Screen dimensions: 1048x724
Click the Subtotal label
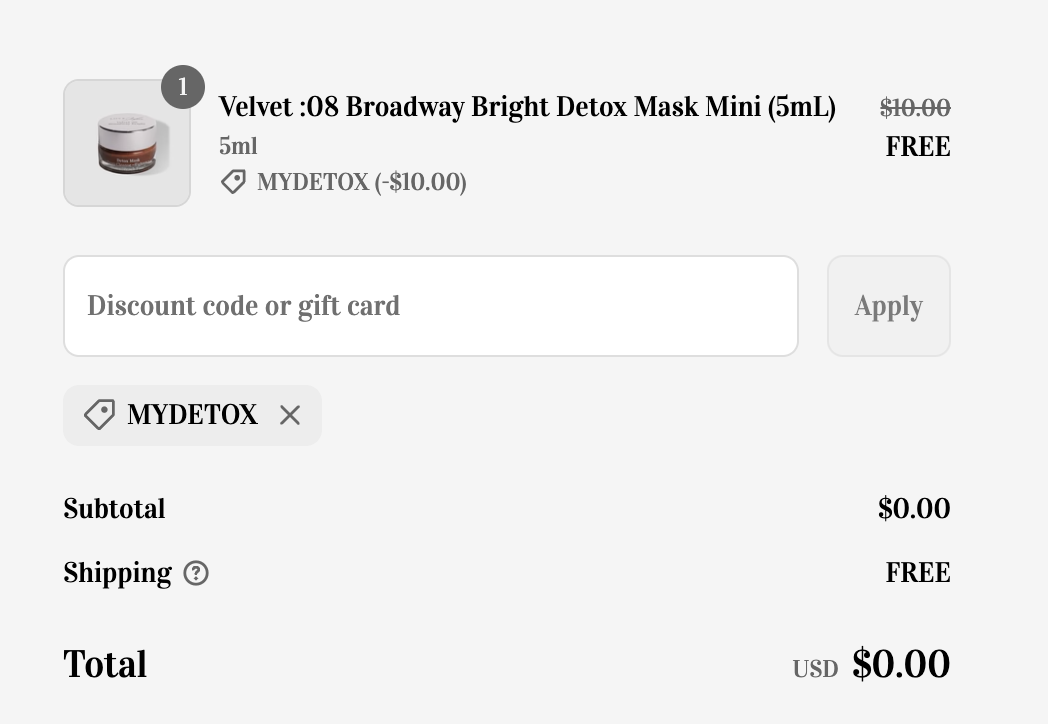click(x=114, y=509)
